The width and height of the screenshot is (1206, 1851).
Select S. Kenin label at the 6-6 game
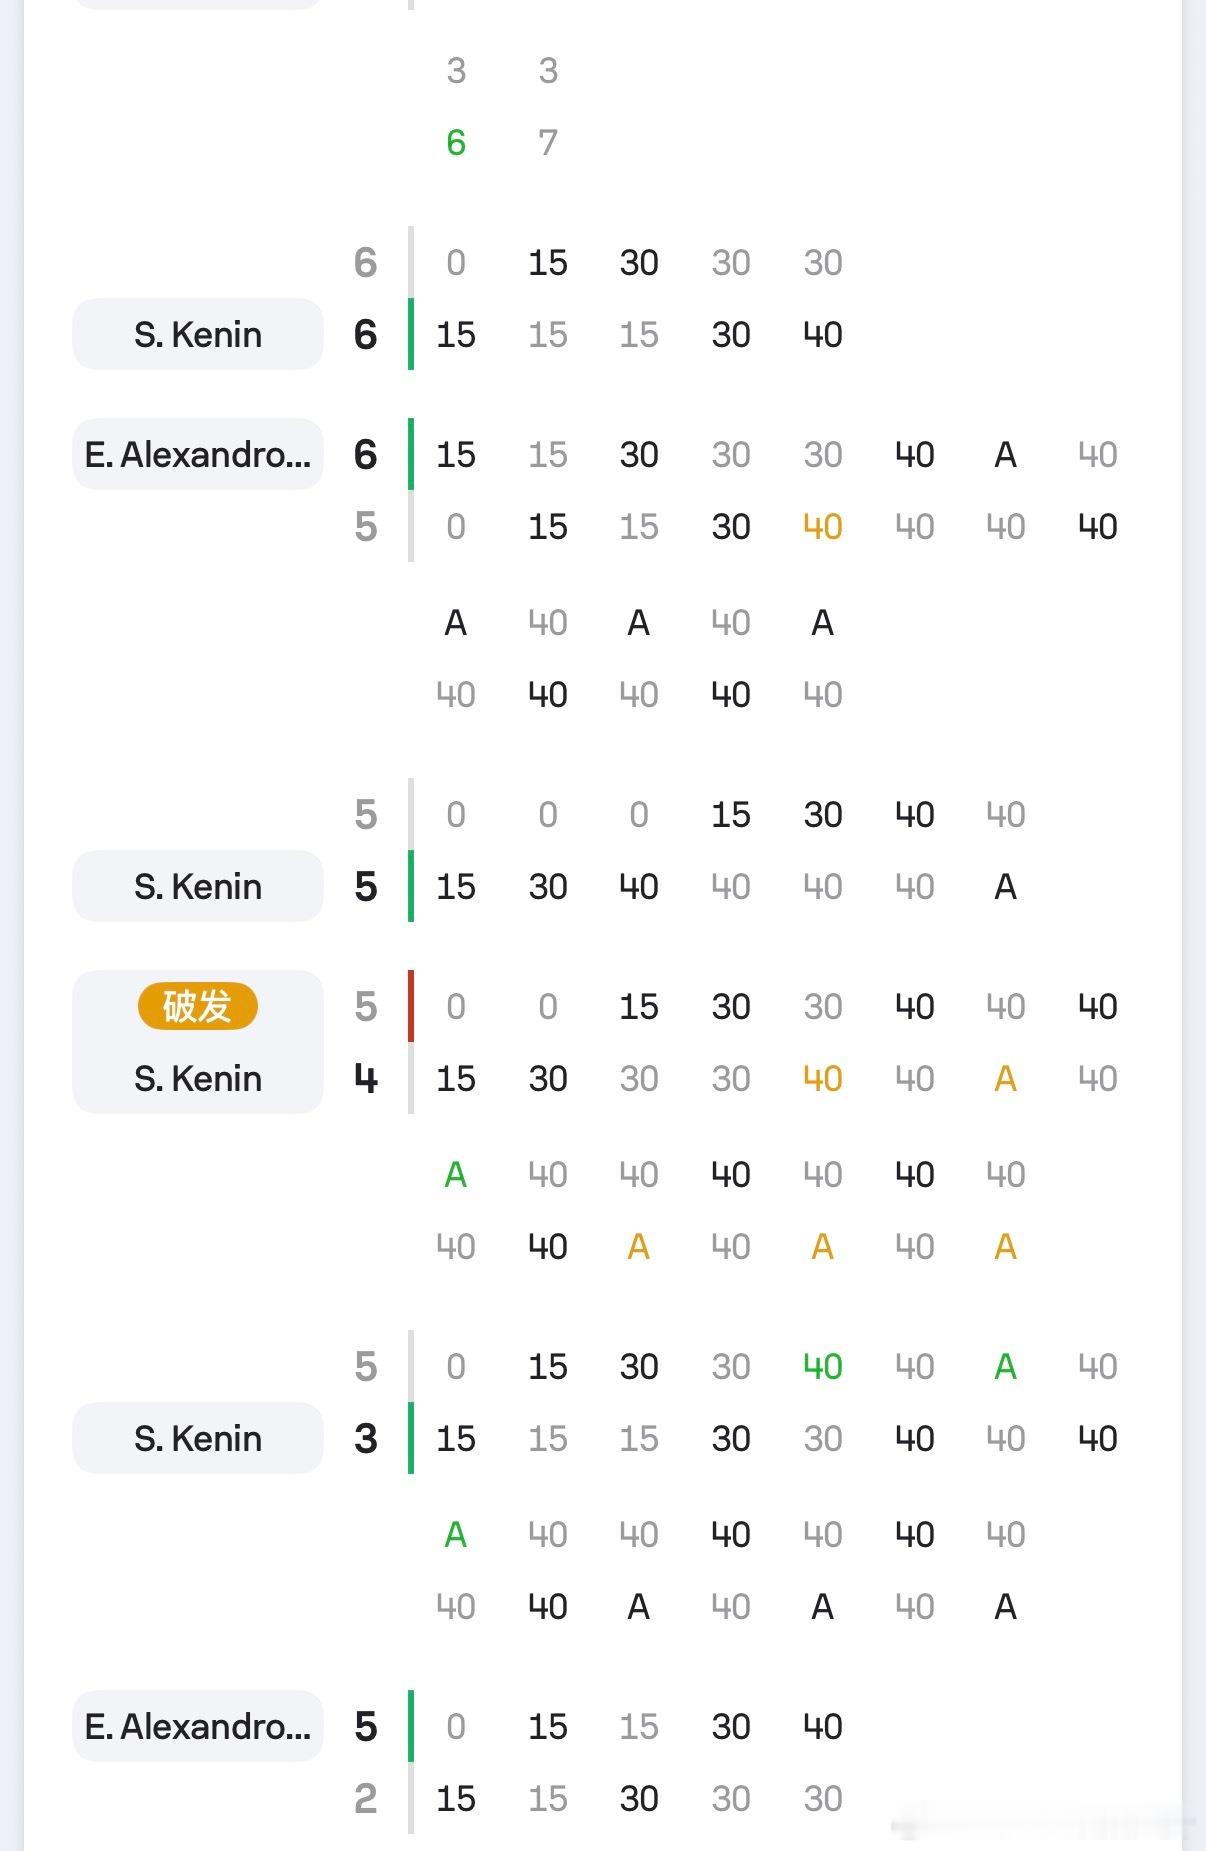point(198,334)
